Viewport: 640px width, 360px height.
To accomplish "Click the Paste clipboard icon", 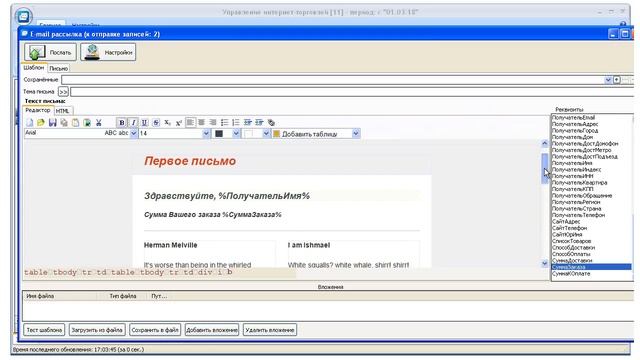I will 75,122.
